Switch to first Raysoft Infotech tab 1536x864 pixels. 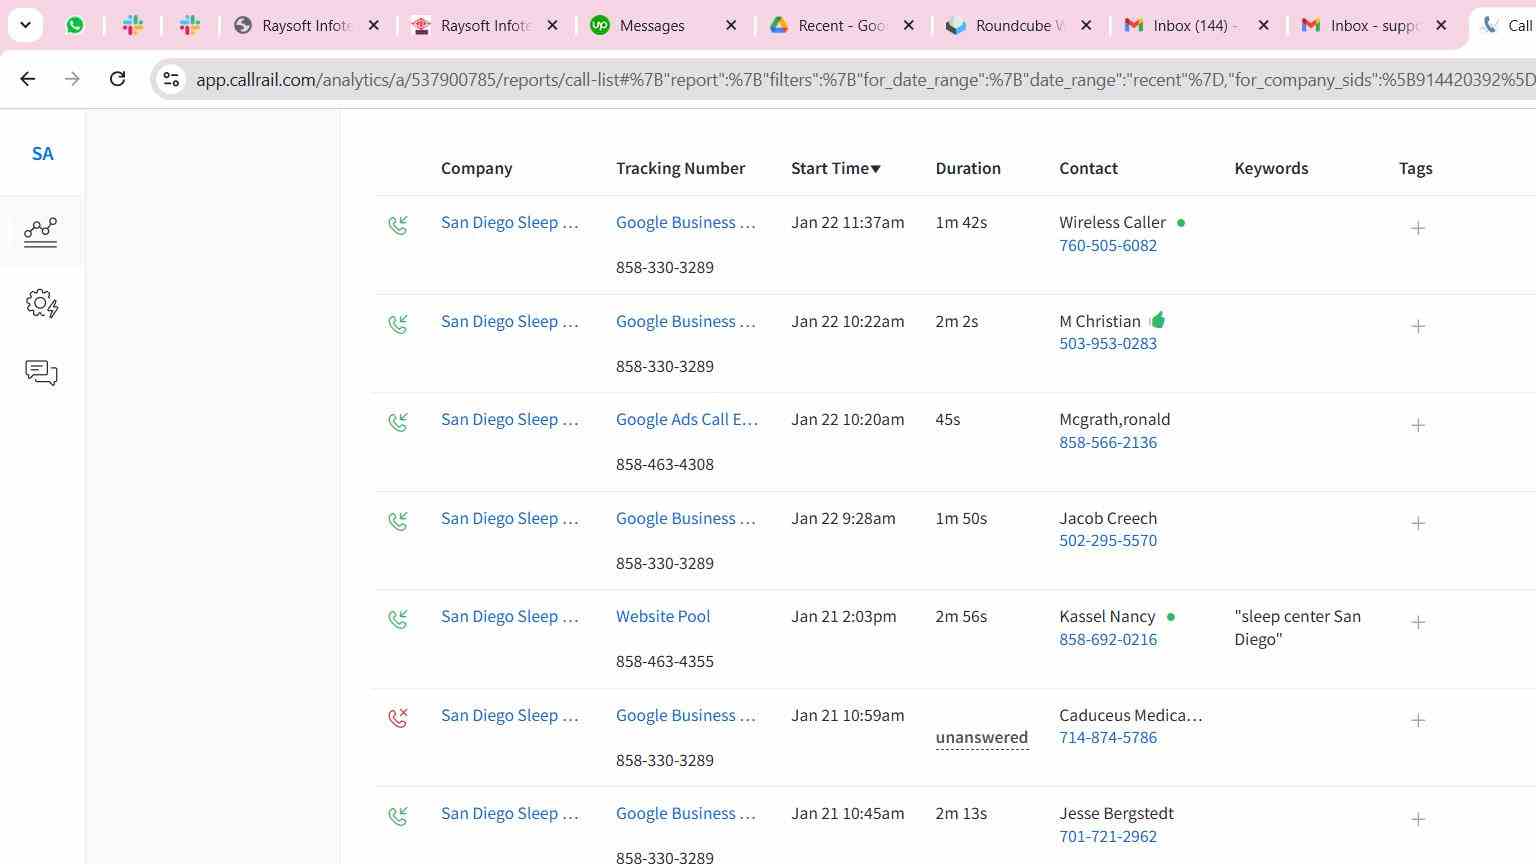point(305,25)
